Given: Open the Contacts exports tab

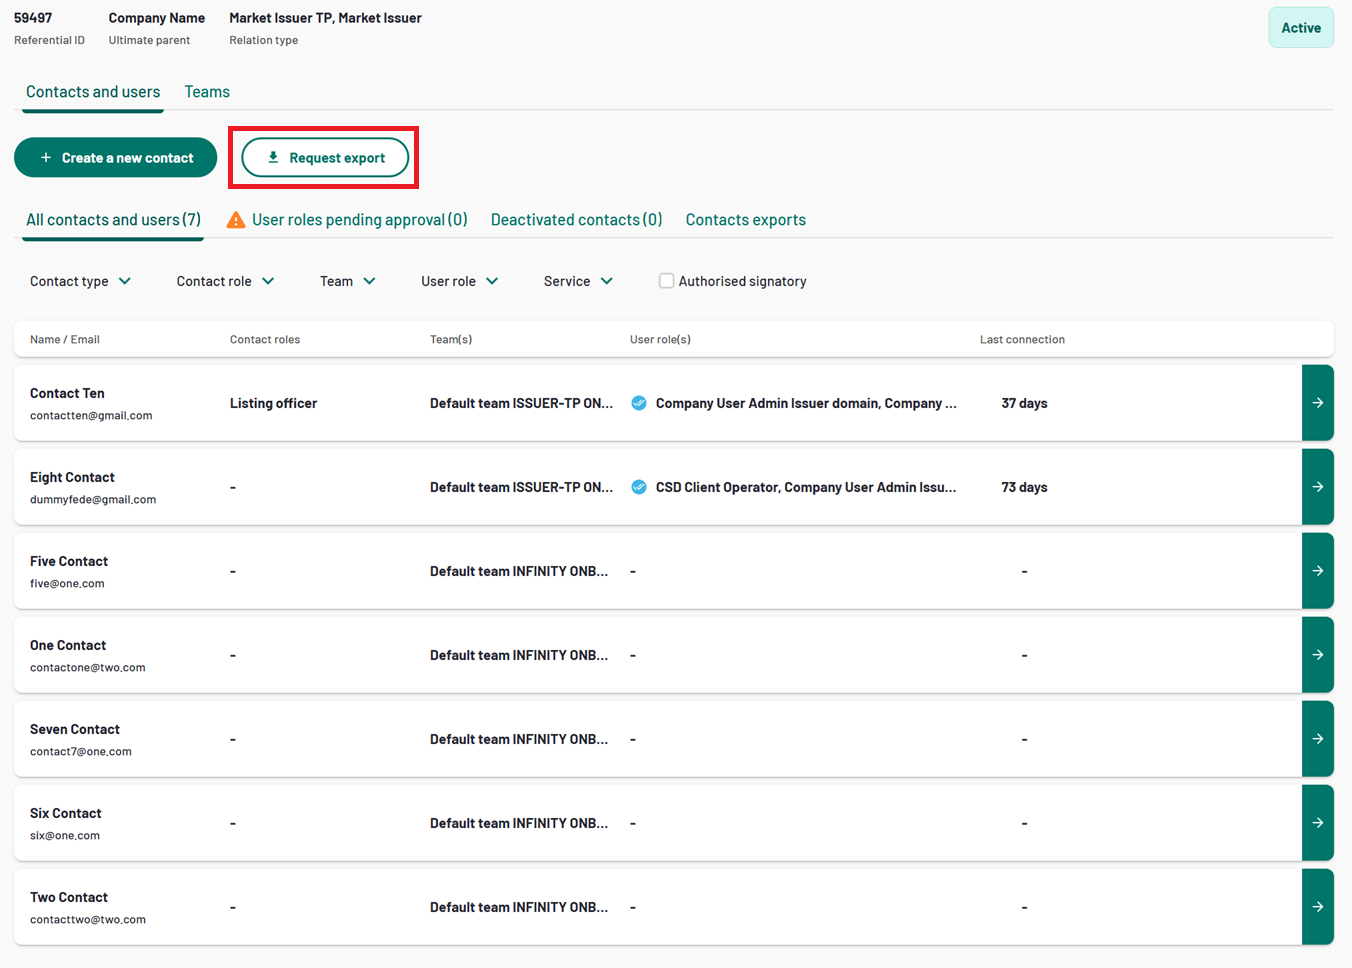Looking at the screenshot, I should tap(746, 220).
